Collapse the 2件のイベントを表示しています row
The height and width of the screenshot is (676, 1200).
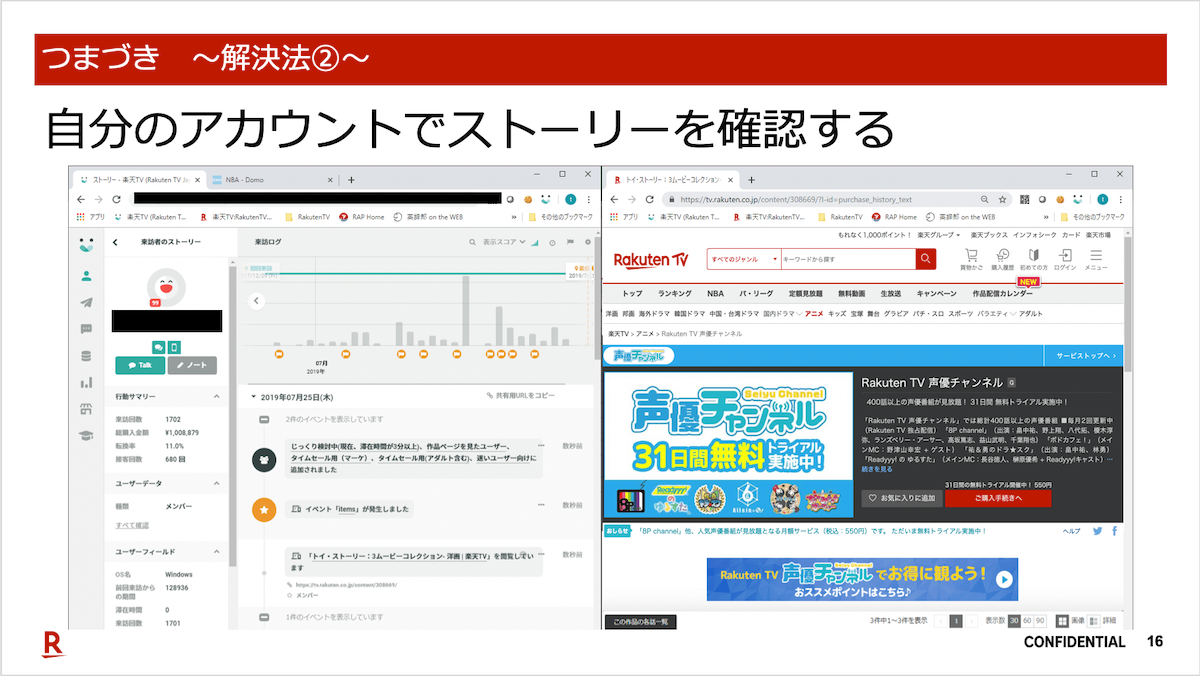(x=264, y=420)
